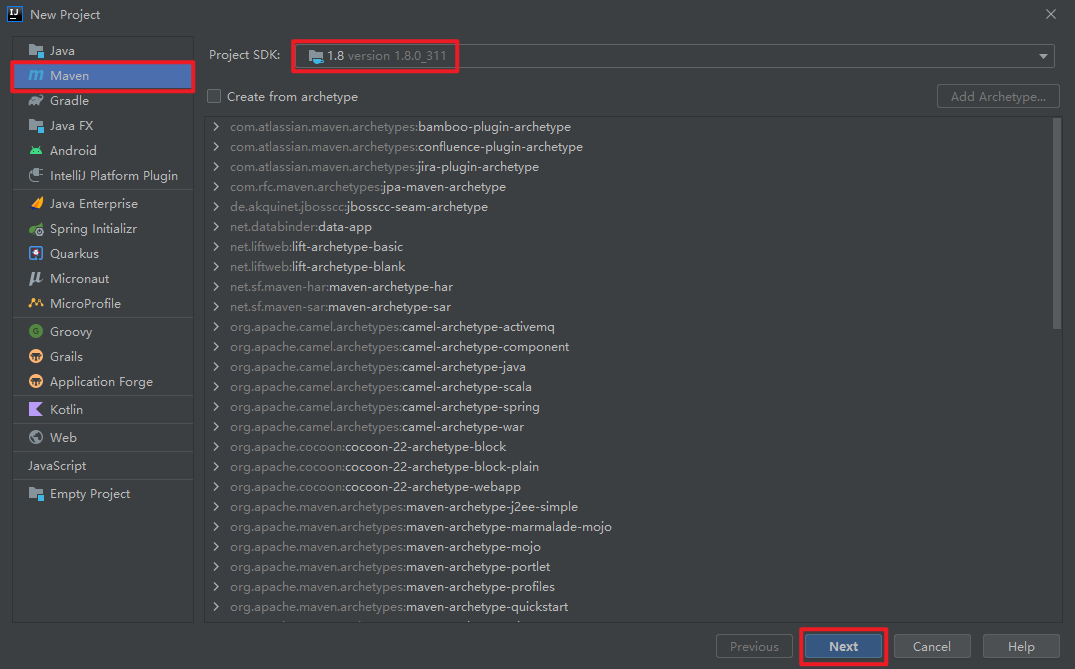The width and height of the screenshot is (1075, 669).
Task: Select Spring Initializr project type label
Action: pyautogui.click(x=93, y=229)
